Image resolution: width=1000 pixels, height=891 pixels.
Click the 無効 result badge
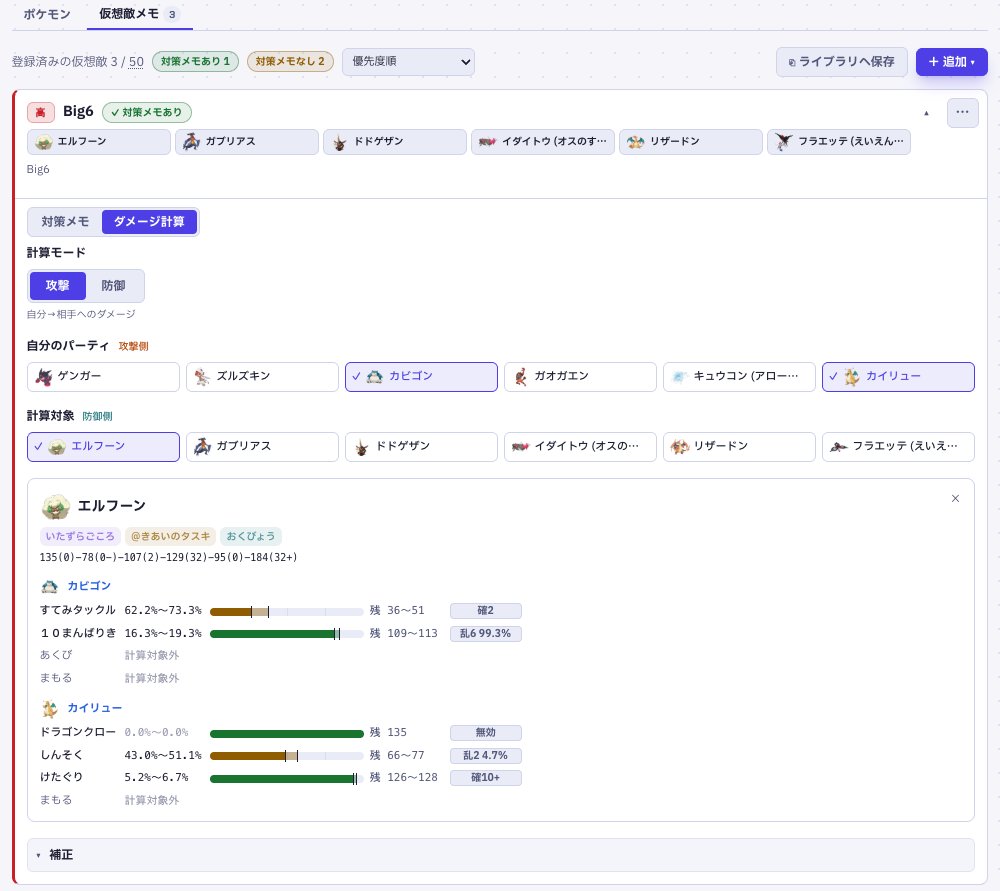tap(485, 733)
